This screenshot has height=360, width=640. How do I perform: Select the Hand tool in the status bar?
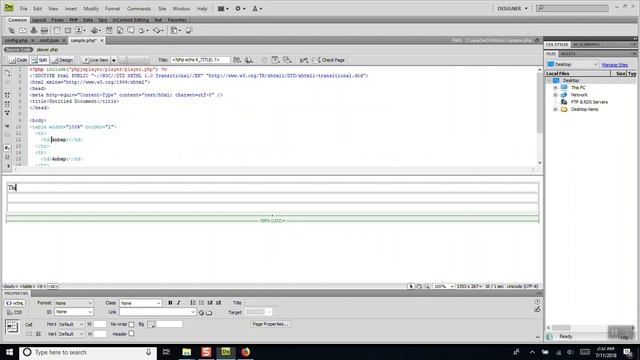pyautogui.click(x=419, y=287)
